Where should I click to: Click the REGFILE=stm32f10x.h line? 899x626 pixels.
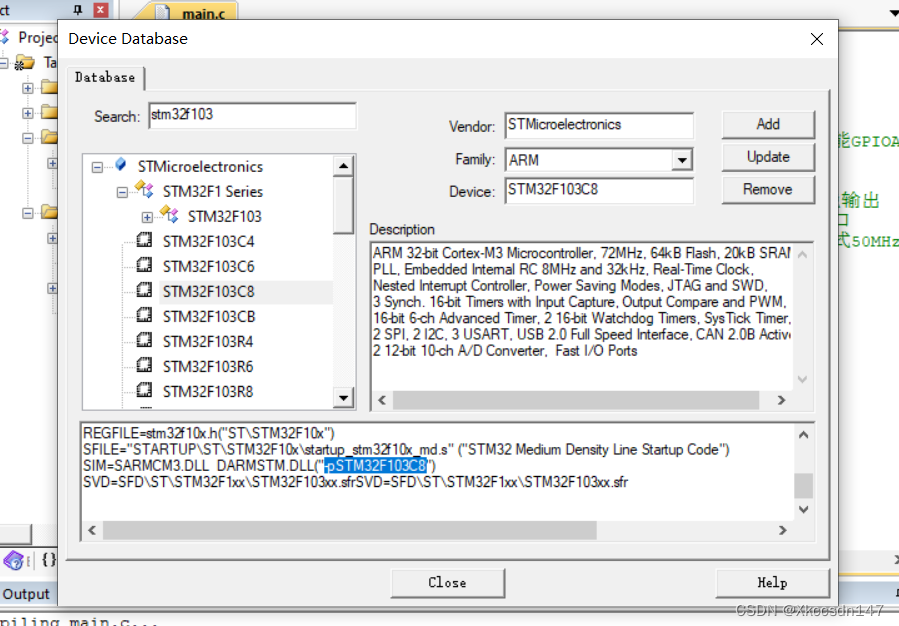click(x=209, y=433)
